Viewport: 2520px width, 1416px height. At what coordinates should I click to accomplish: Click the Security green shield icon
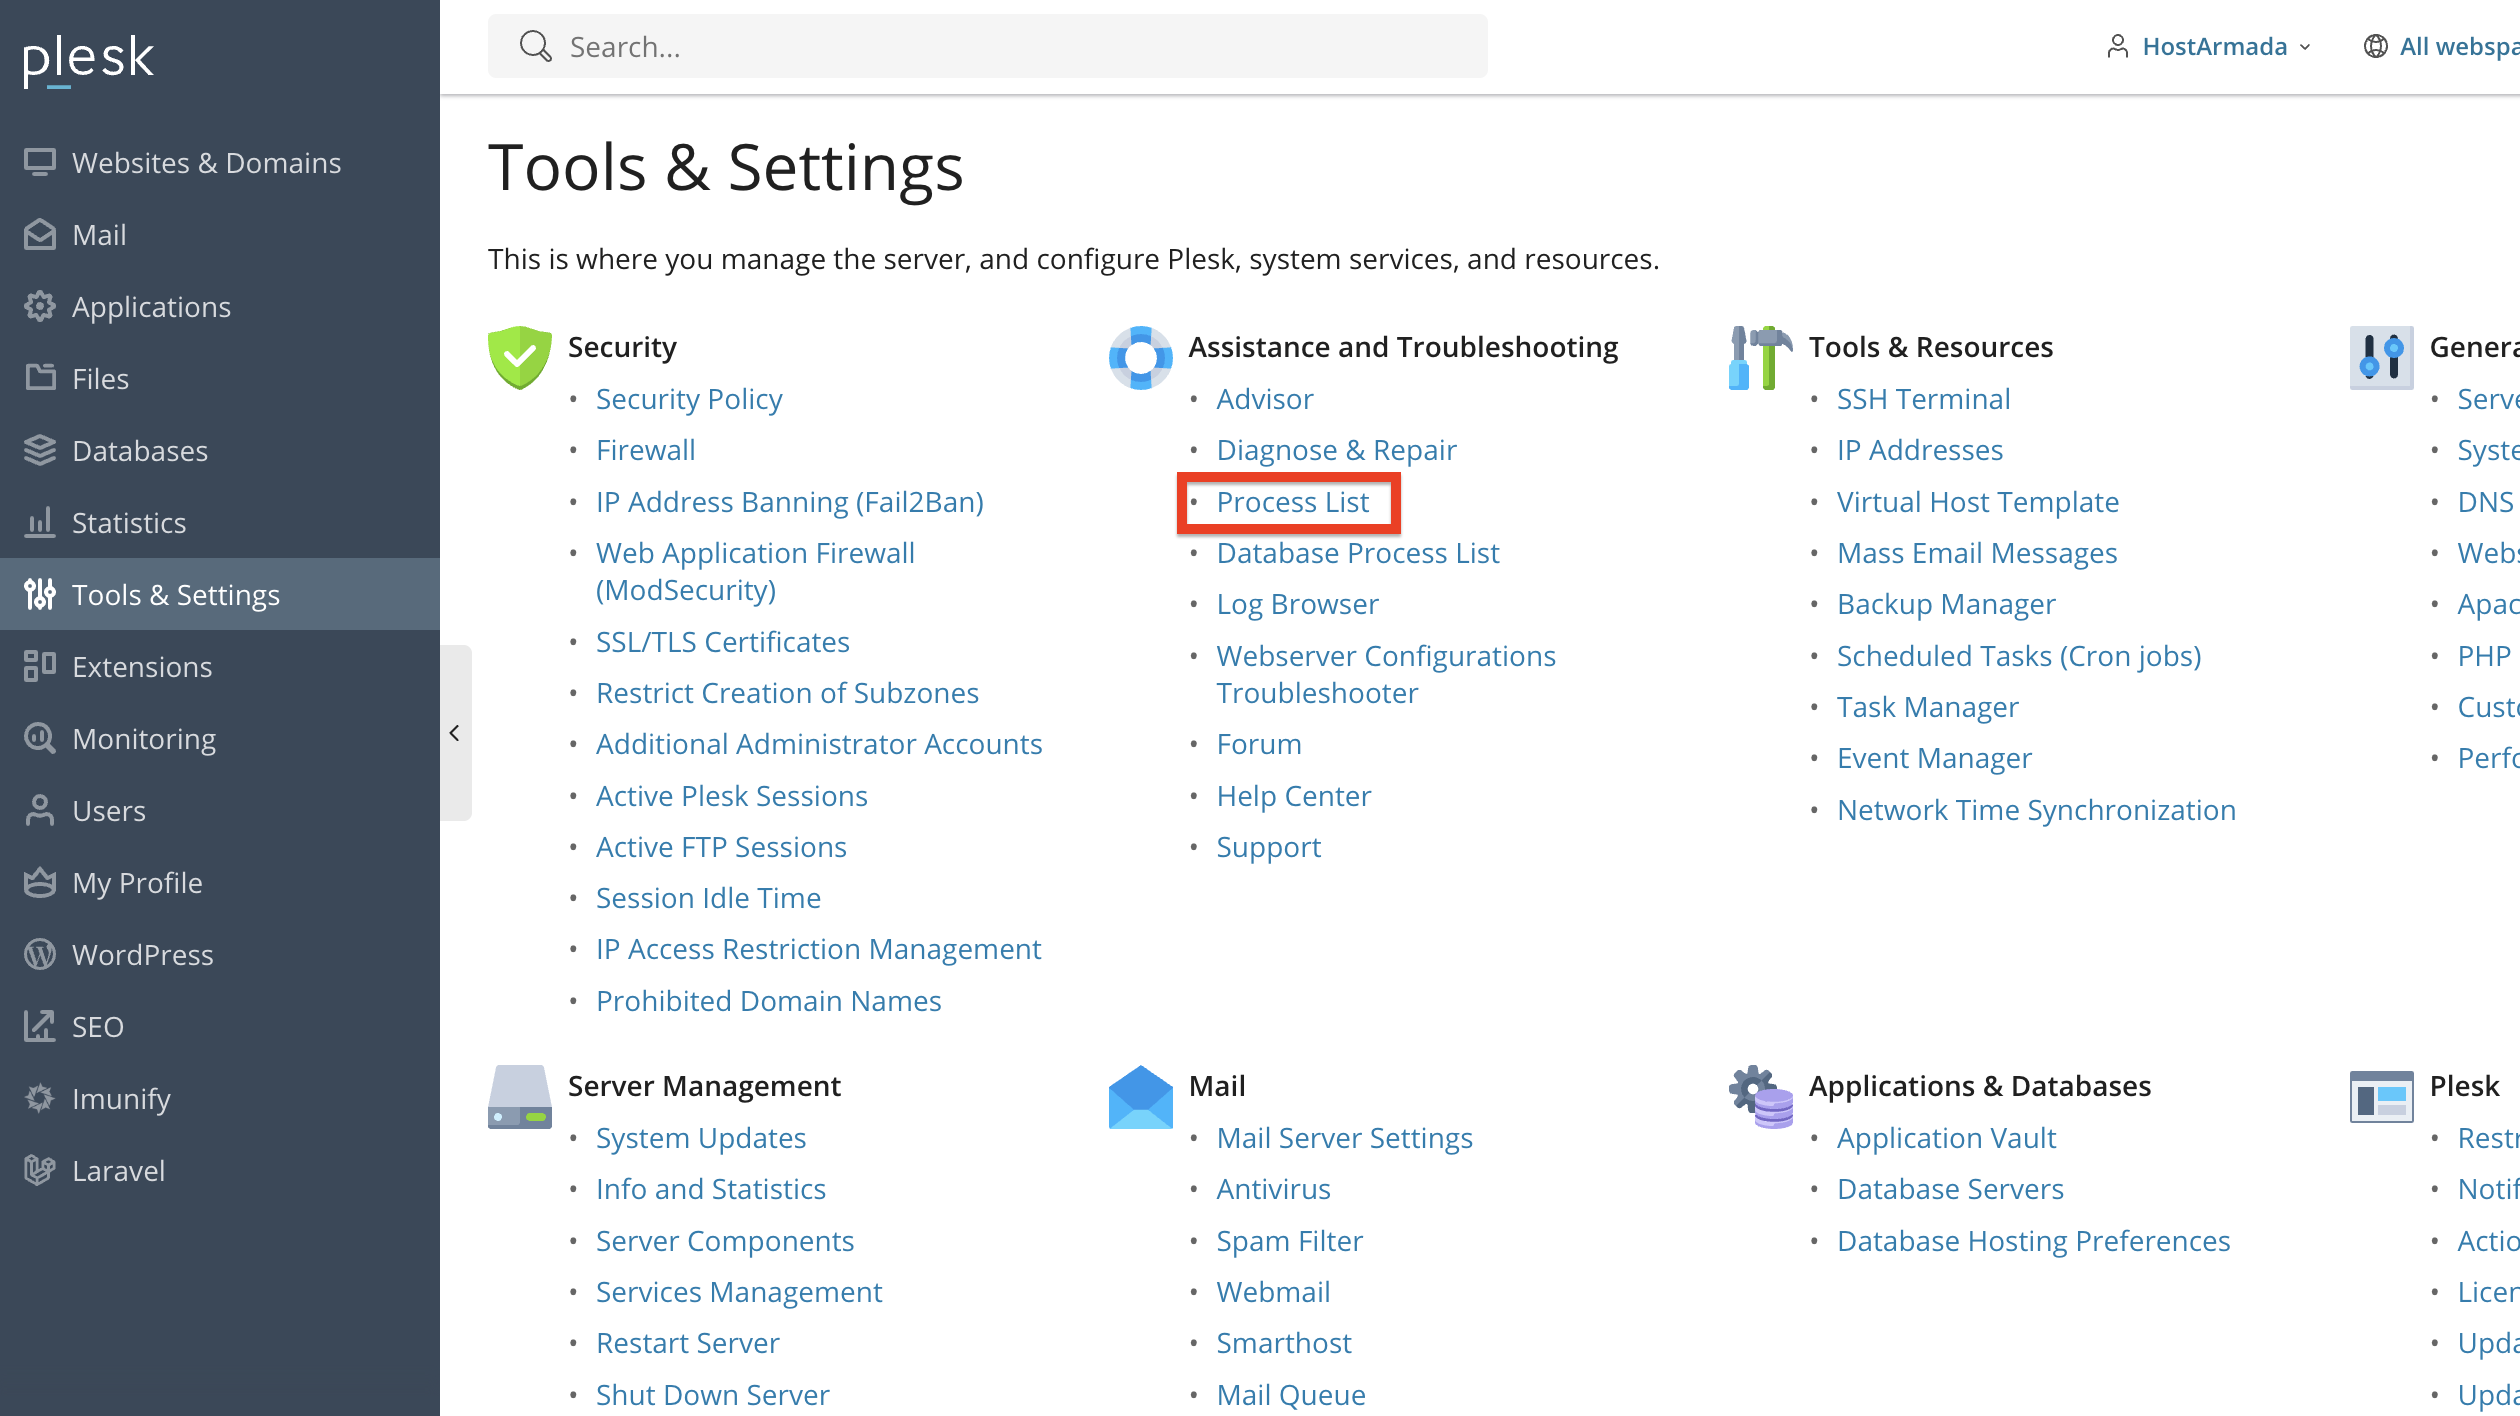[520, 357]
